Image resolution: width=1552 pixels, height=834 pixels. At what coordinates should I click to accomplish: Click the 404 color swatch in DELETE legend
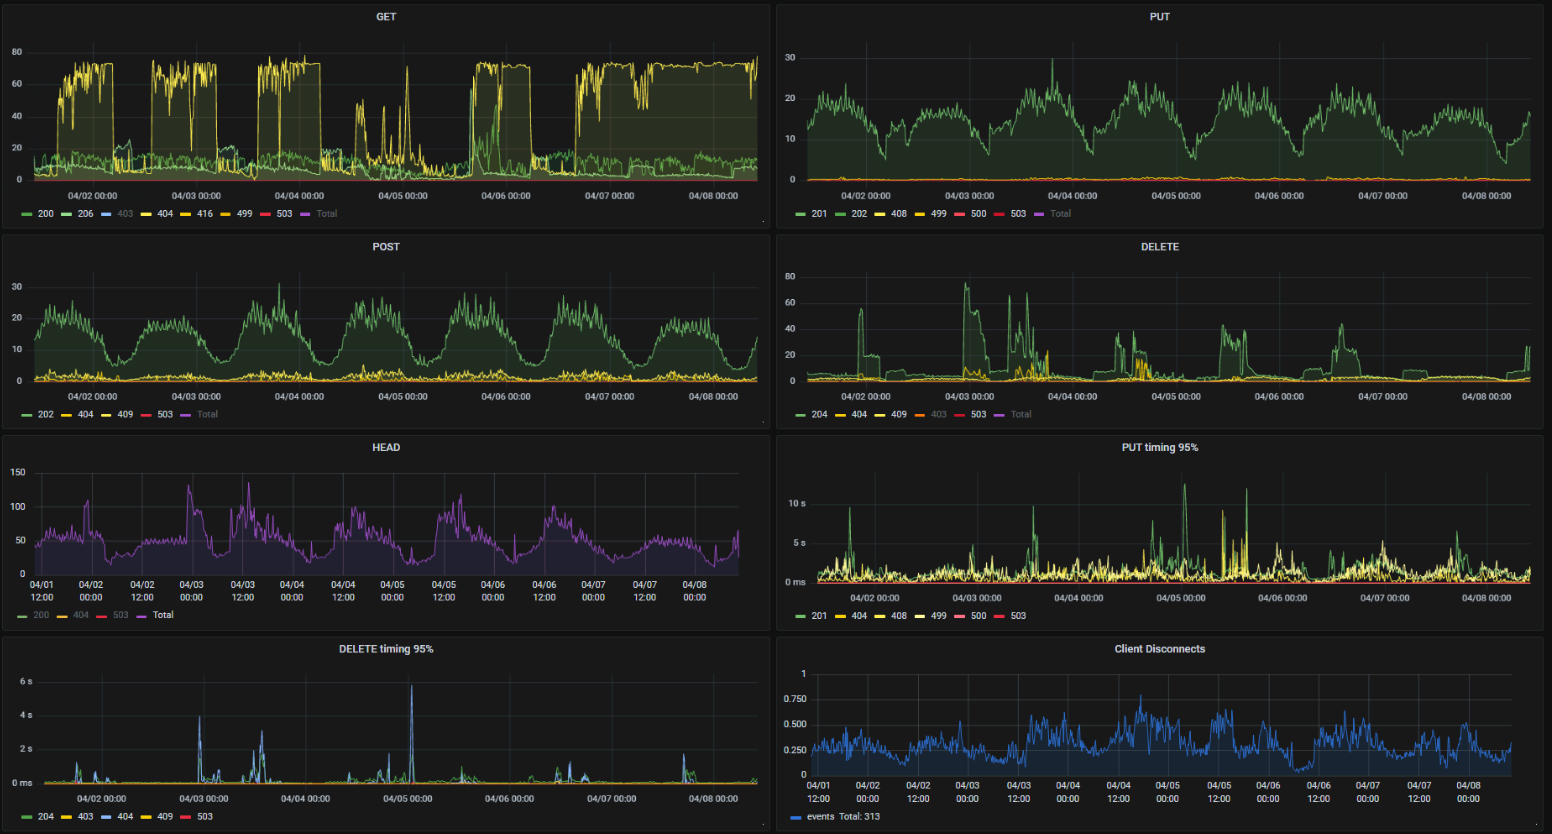click(840, 415)
